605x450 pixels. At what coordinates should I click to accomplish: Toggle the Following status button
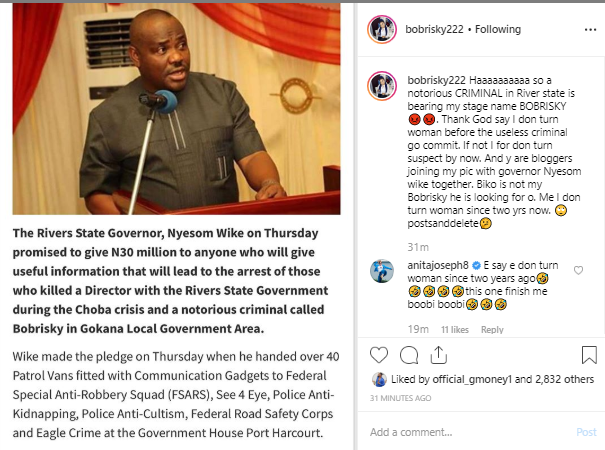click(498, 29)
